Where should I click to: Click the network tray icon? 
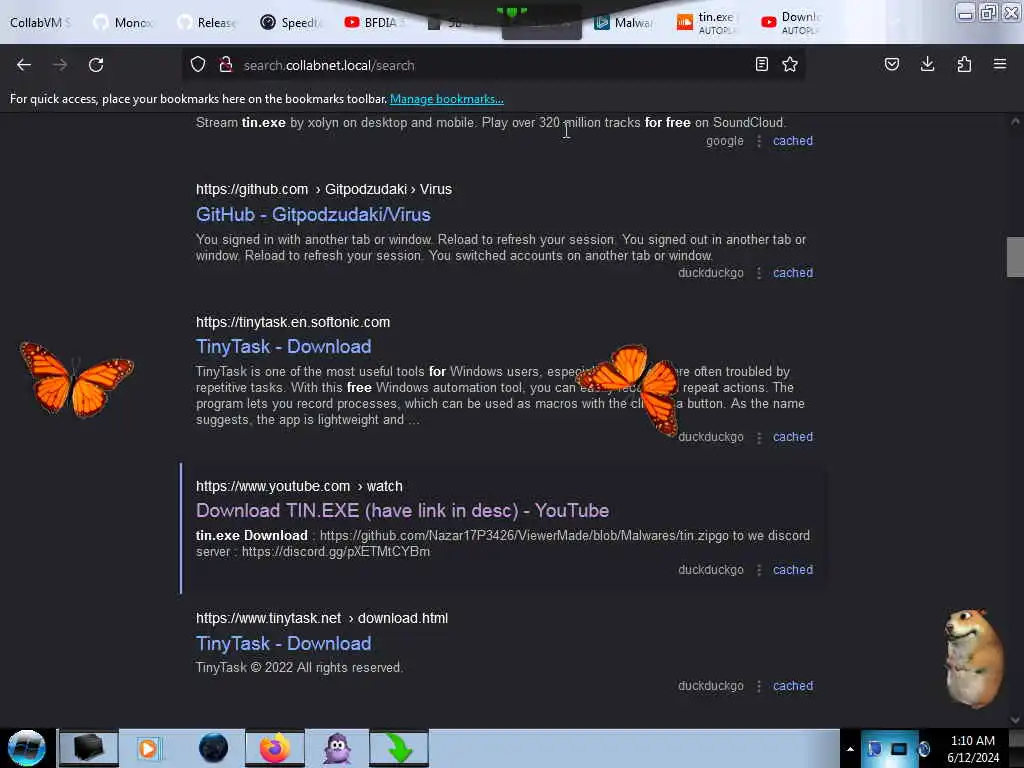899,749
